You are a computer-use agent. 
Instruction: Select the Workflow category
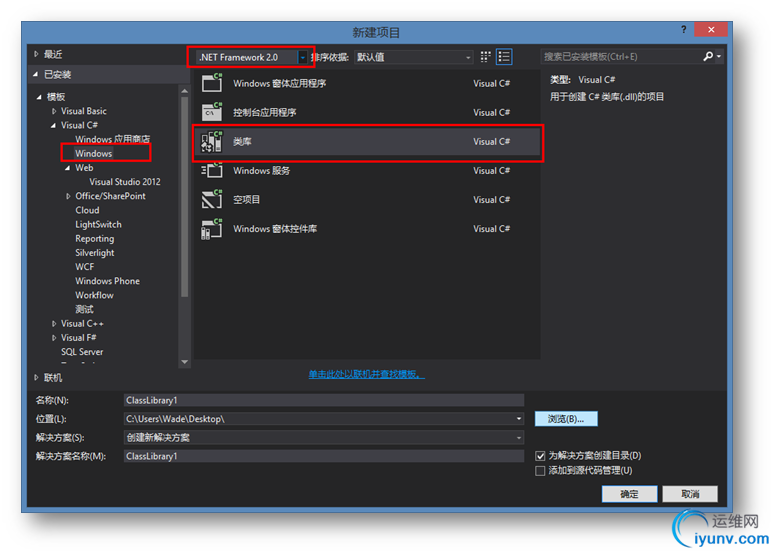click(94, 295)
